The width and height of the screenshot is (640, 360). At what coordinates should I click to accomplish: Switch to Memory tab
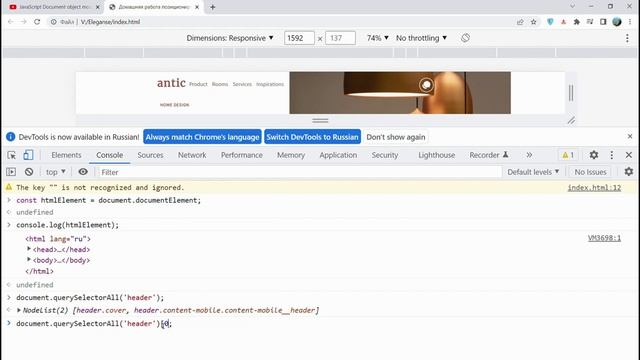[x=291, y=155]
